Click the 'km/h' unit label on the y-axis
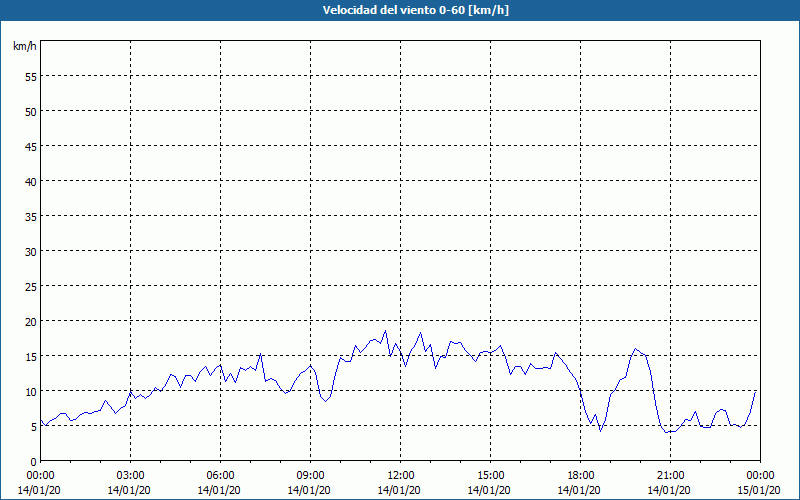Screen dimensions: 800x500 click(x=24, y=46)
